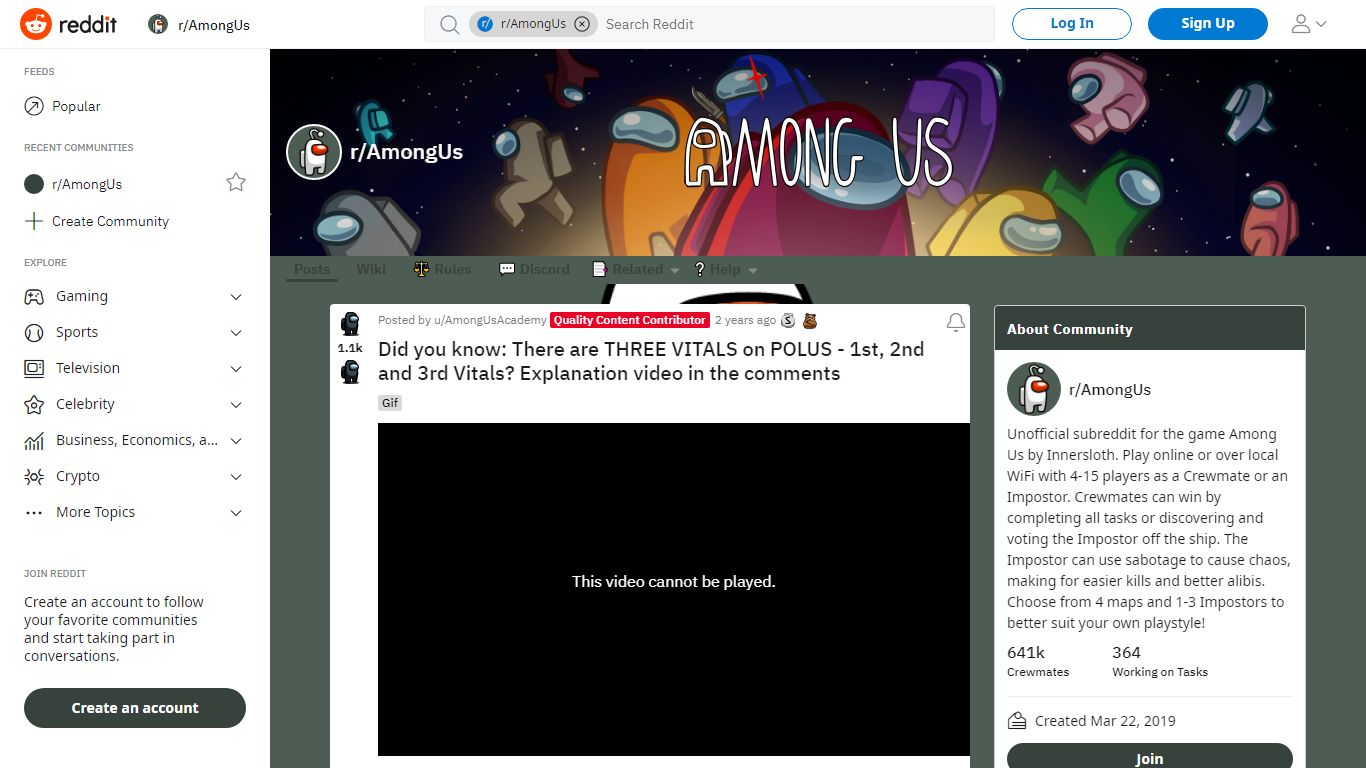Open the user account dropdown menu
The width and height of the screenshot is (1366, 768).
1309,24
